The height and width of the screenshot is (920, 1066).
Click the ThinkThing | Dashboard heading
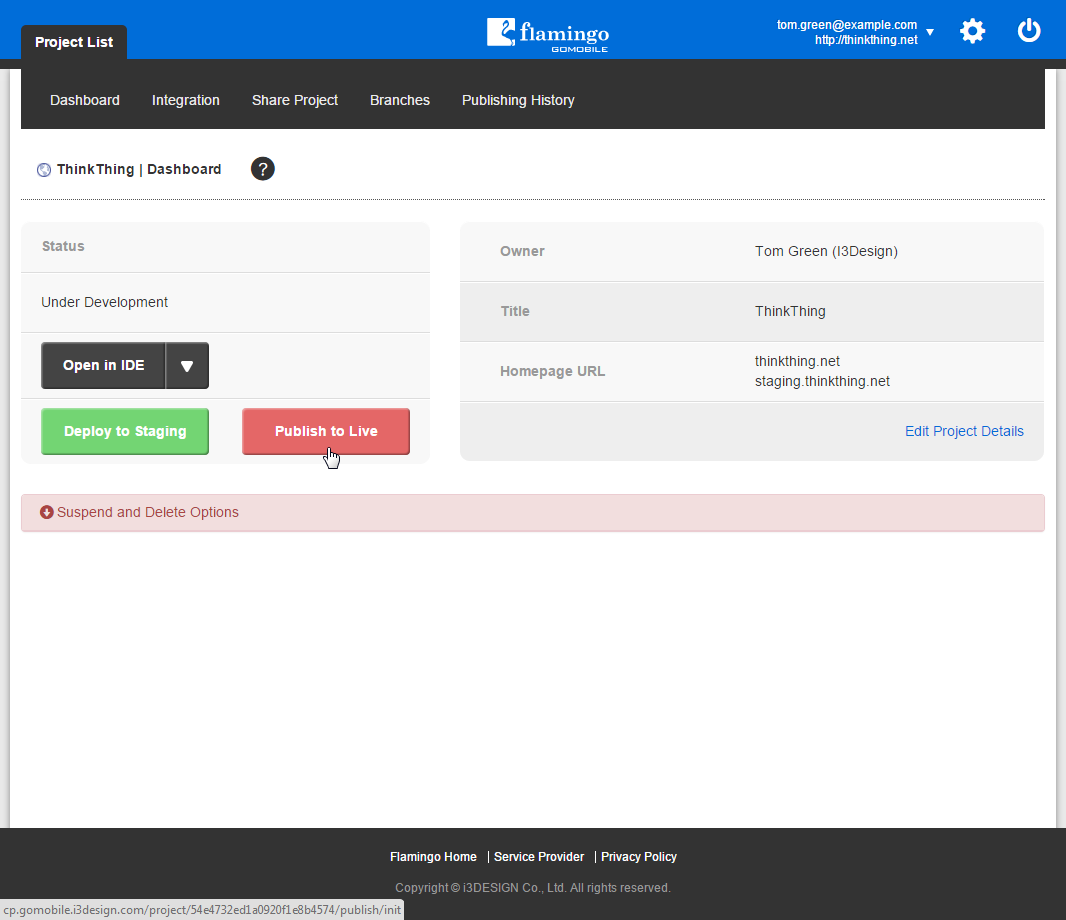point(139,169)
